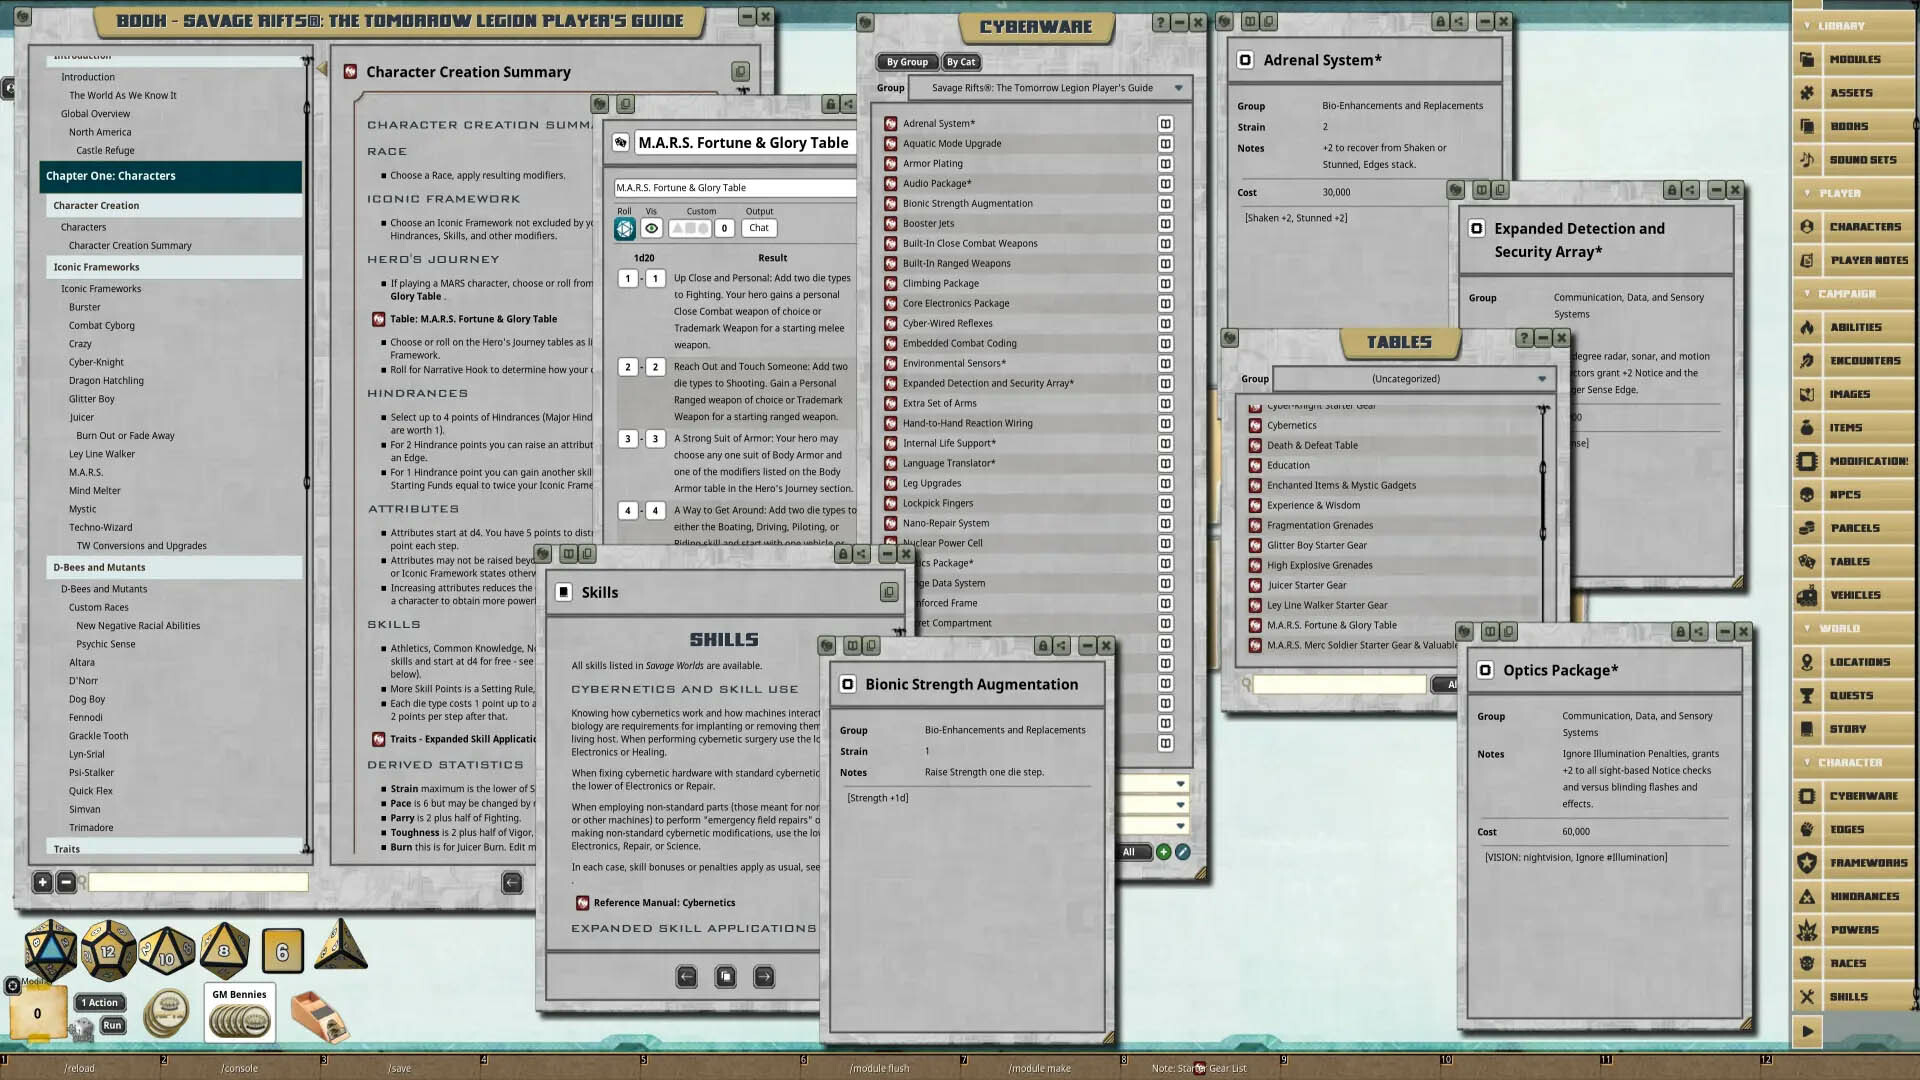The height and width of the screenshot is (1080, 1920).
Task: Switch to the By Cat tab
Action: tap(960, 62)
